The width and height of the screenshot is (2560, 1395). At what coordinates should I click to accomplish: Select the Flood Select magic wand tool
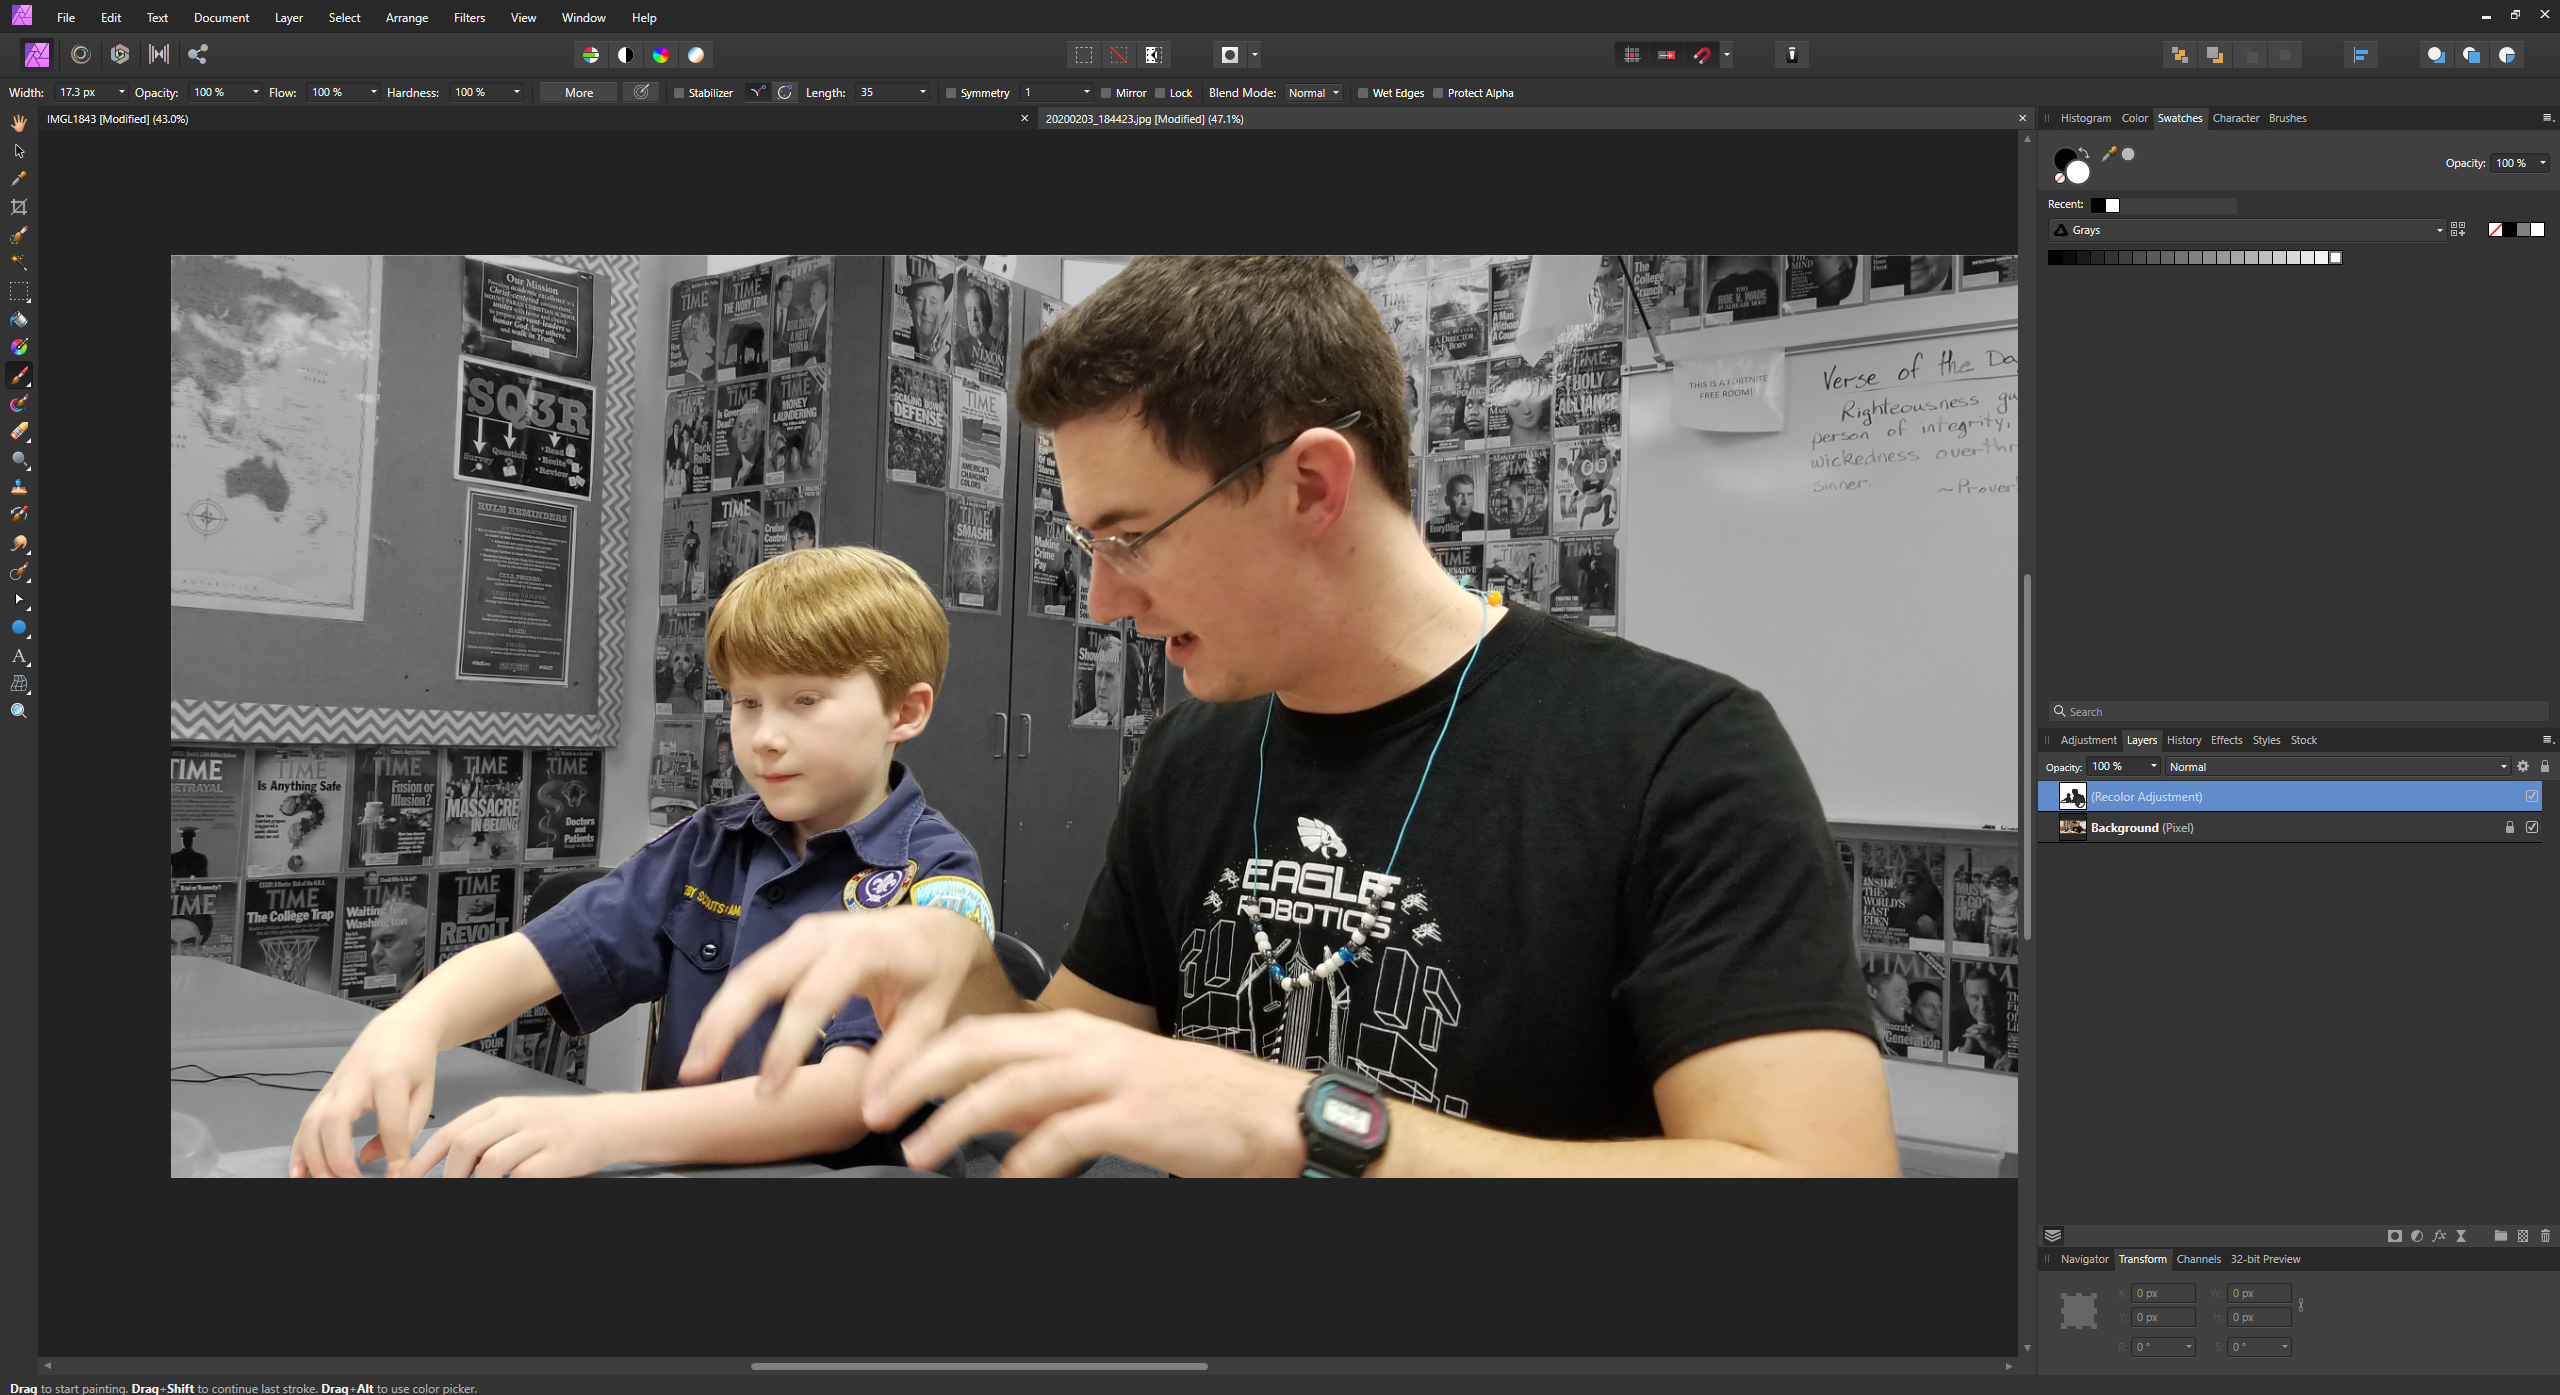click(19, 262)
